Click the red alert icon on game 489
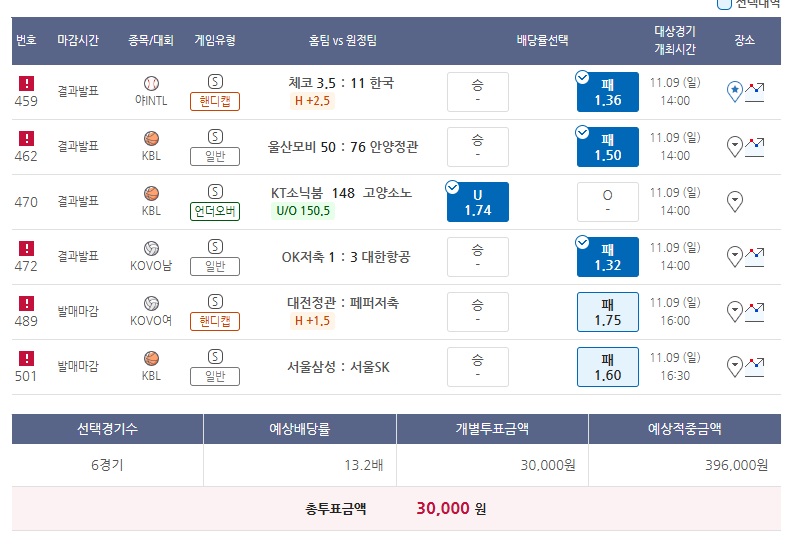This screenshot has height=547, width=796. coord(26,303)
